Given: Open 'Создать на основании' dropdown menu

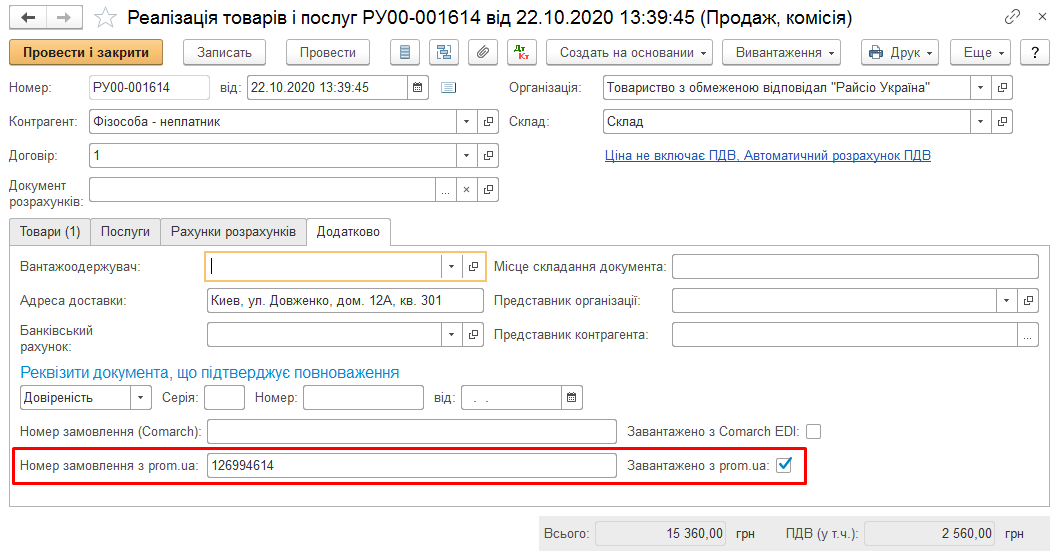Looking at the screenshot, I should click(x=635, y=53).
